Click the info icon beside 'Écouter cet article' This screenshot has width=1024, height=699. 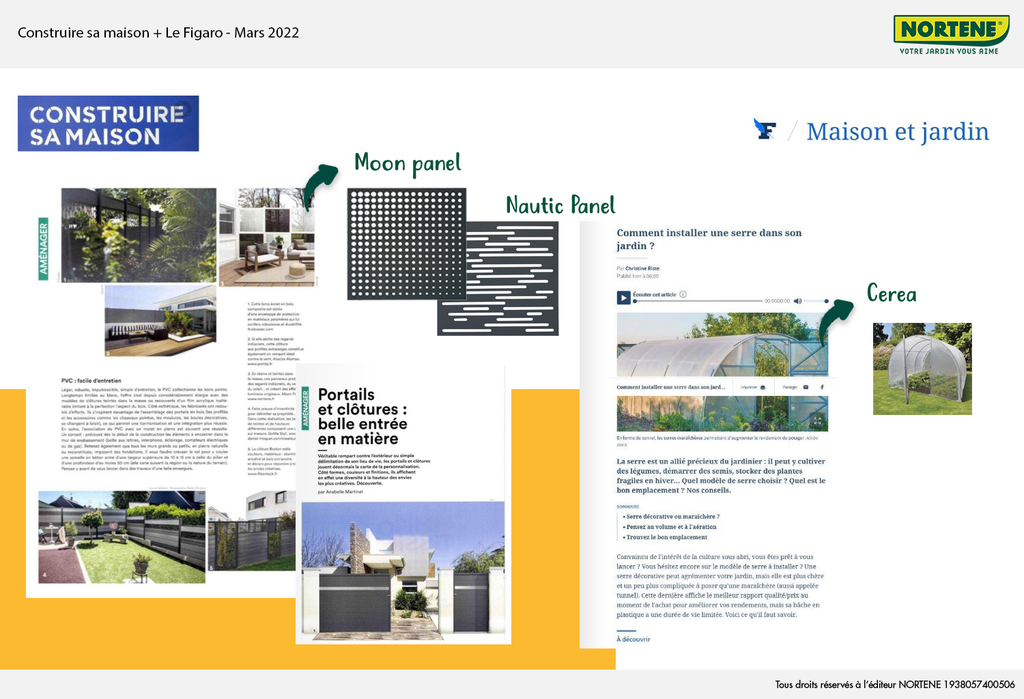tap(683, 295)
